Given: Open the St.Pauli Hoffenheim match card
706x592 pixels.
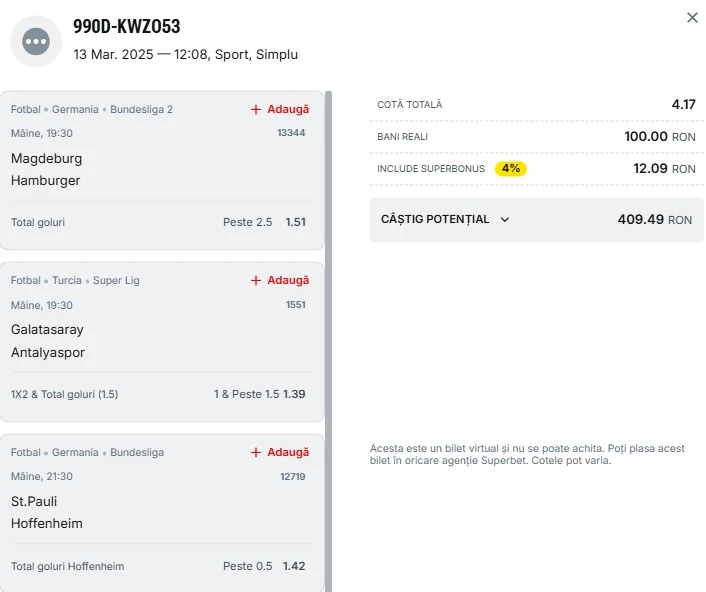Looking at the screenshot, I should tap(162, 513).
